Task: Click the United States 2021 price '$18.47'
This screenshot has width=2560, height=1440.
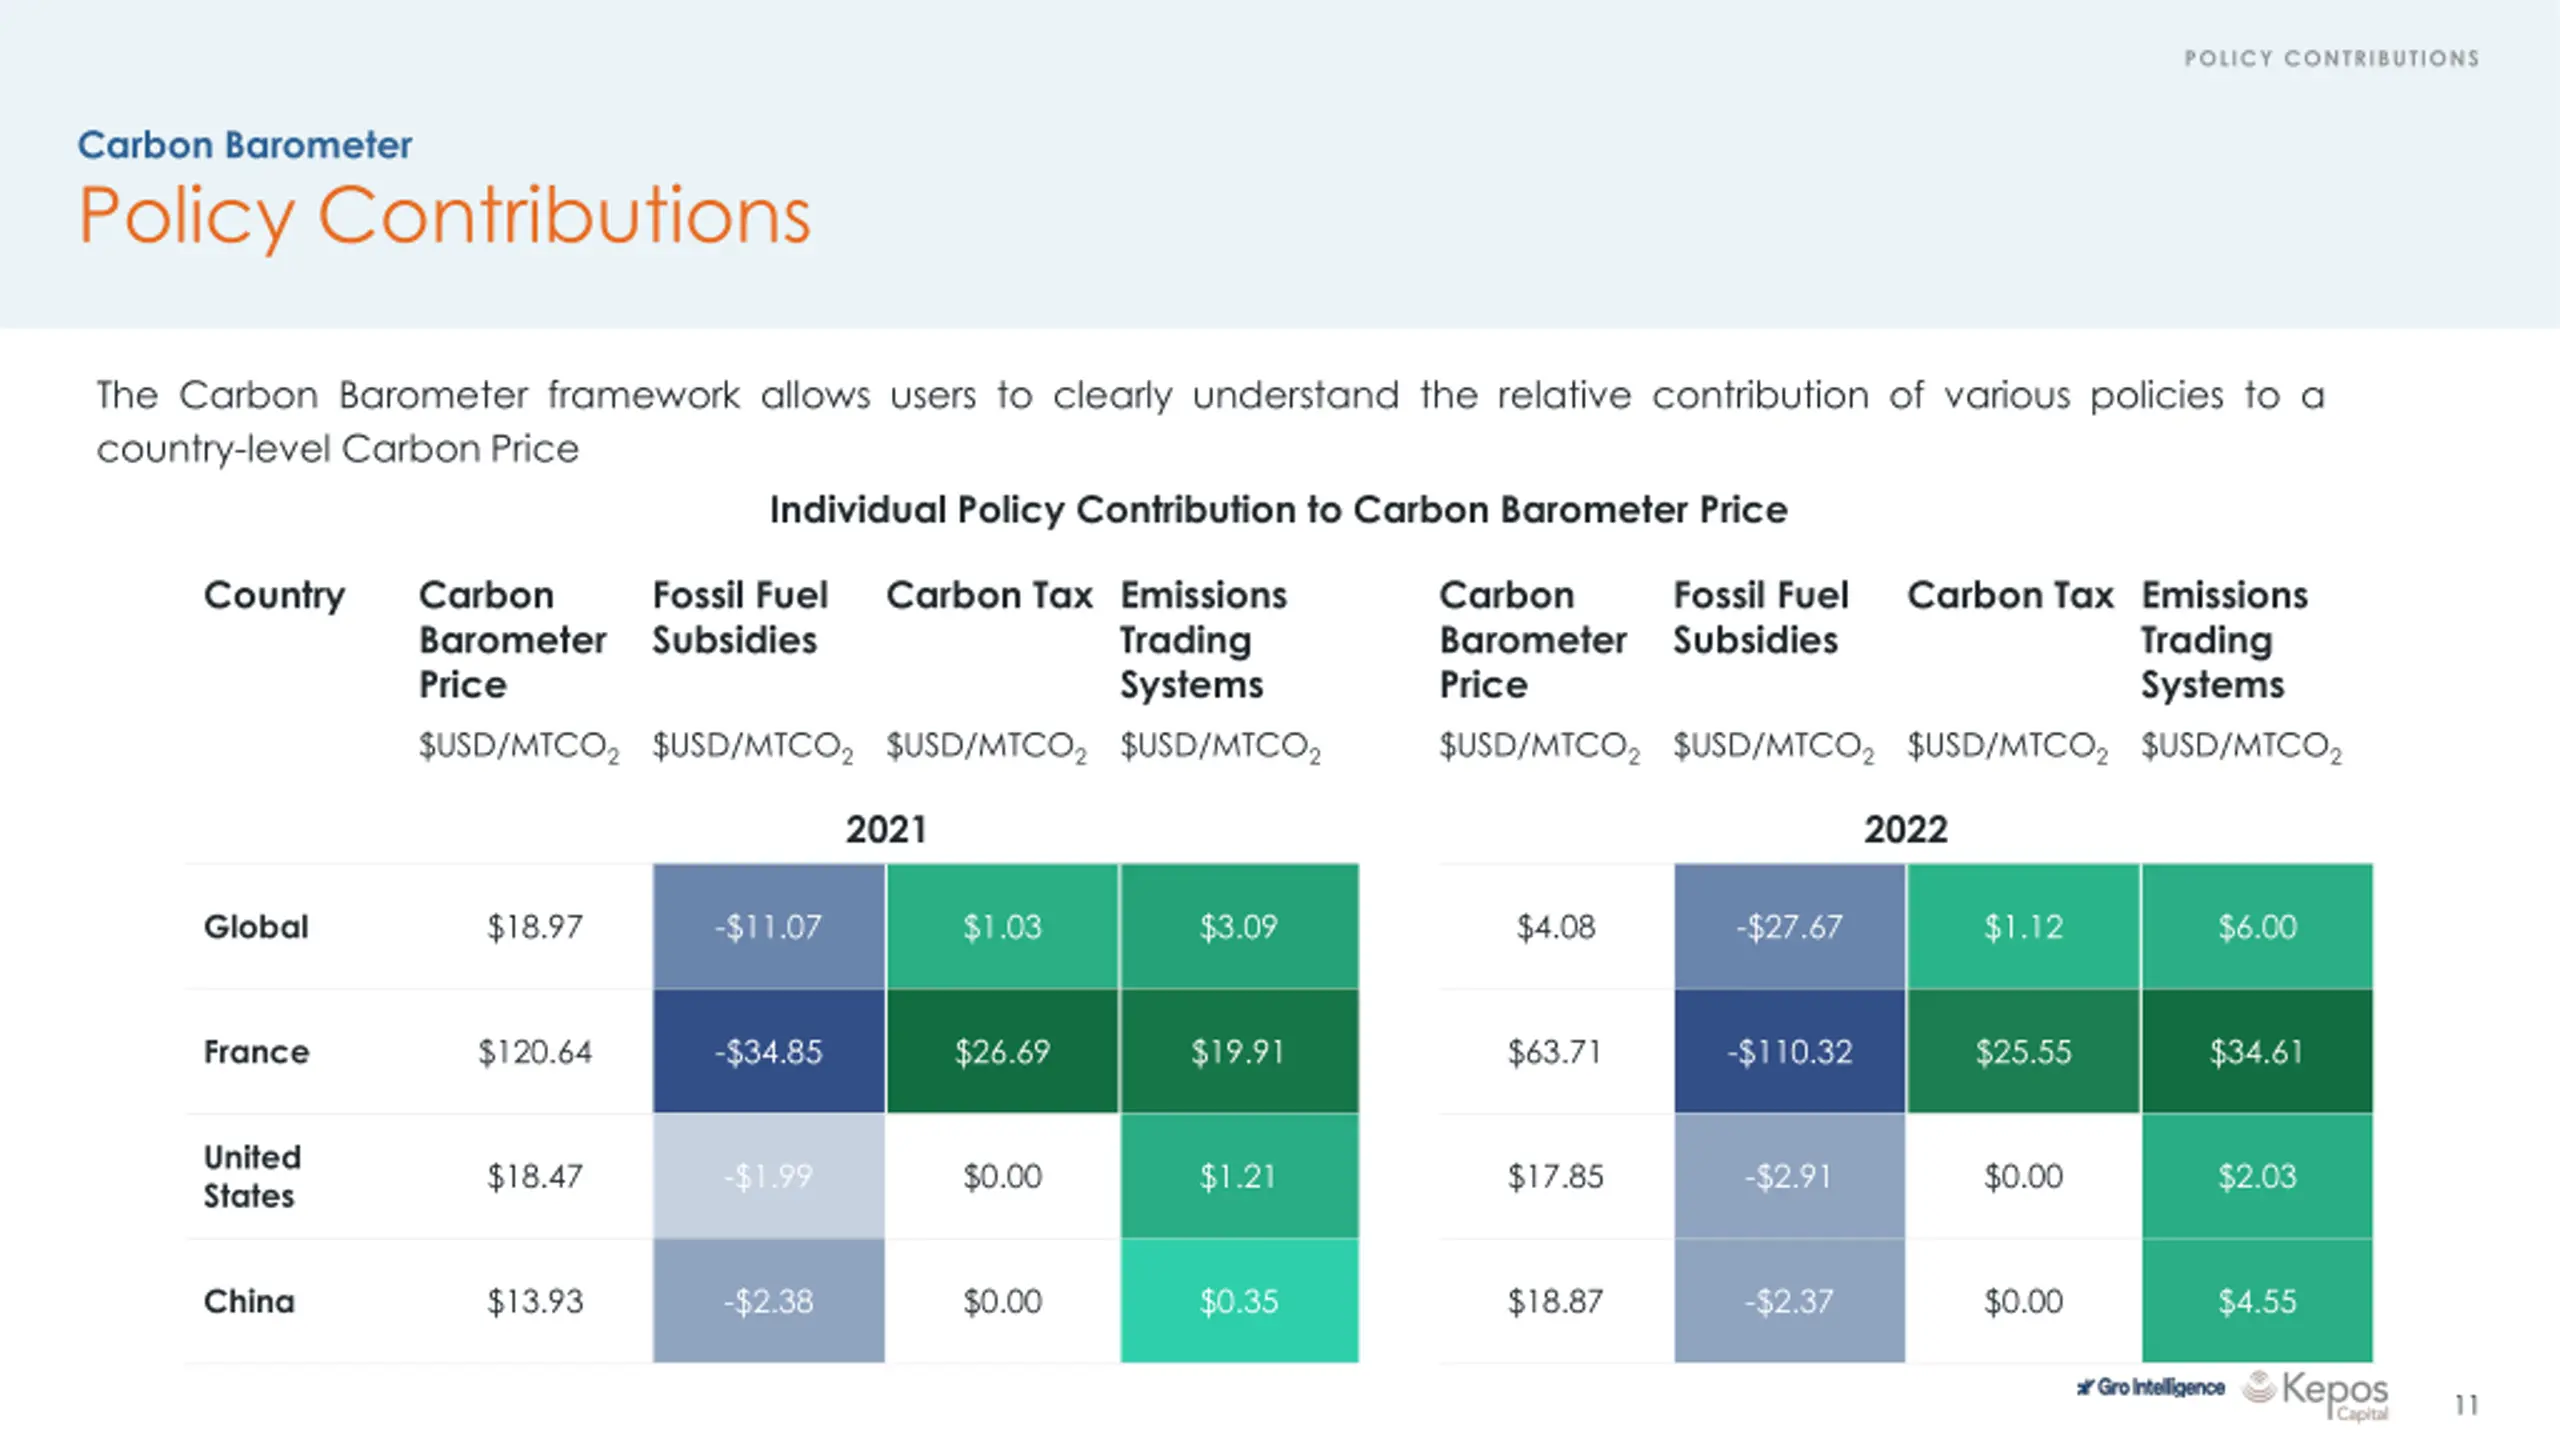Action: [x=535, y=1176]
